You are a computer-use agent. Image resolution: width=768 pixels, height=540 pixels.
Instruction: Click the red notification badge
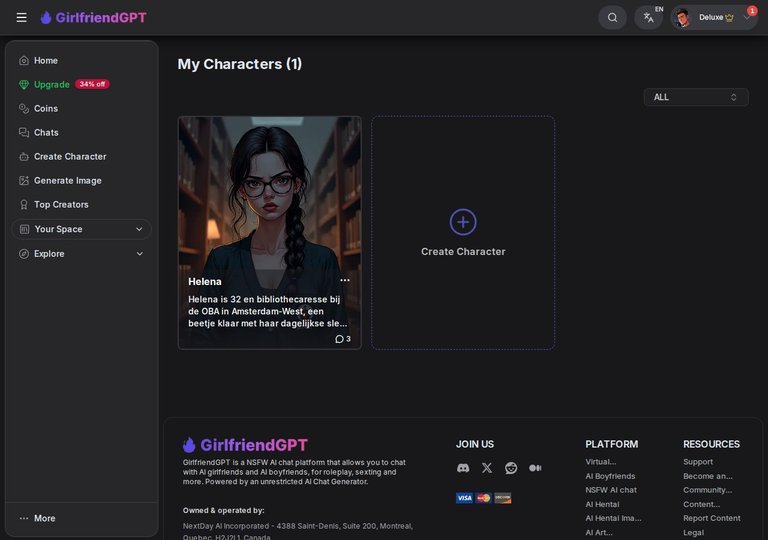(752, 11)
